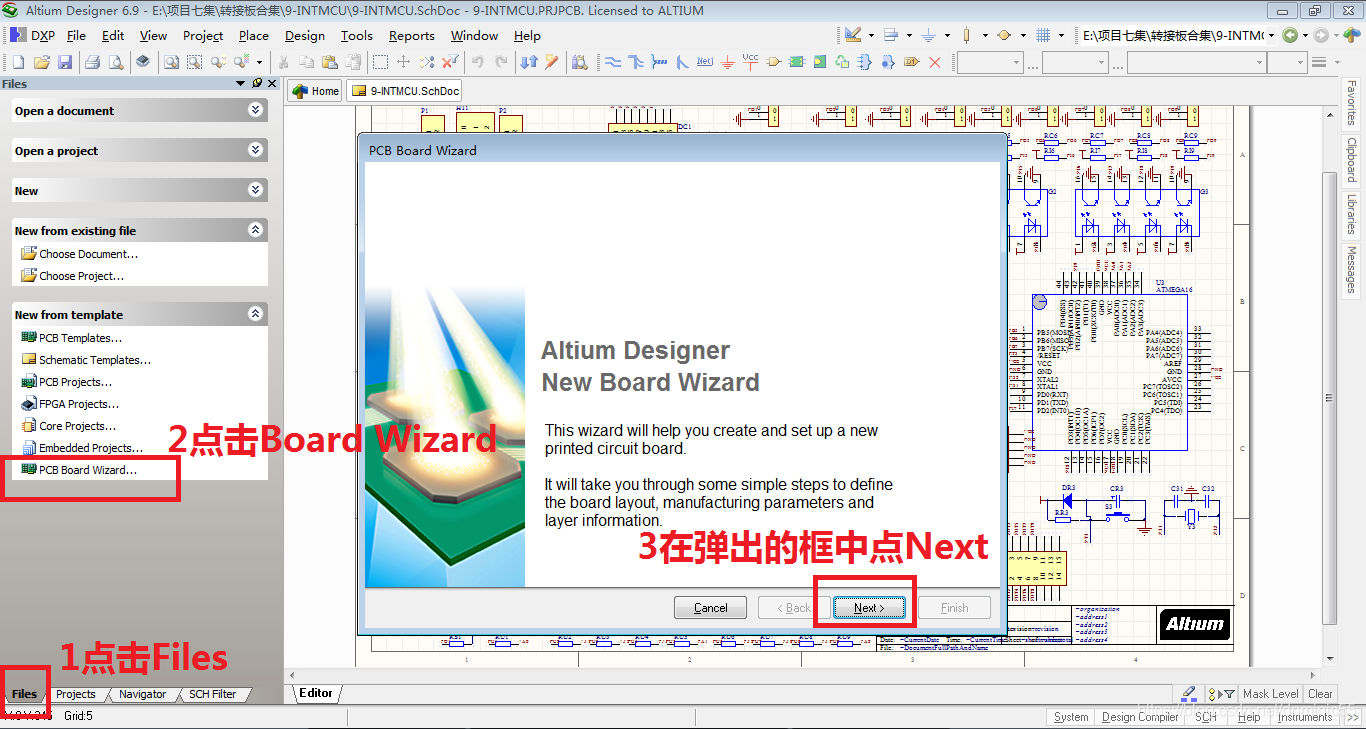Click the Move Selection cross-arrows icon
1366x729 pixels.
[x=403, y=62]
